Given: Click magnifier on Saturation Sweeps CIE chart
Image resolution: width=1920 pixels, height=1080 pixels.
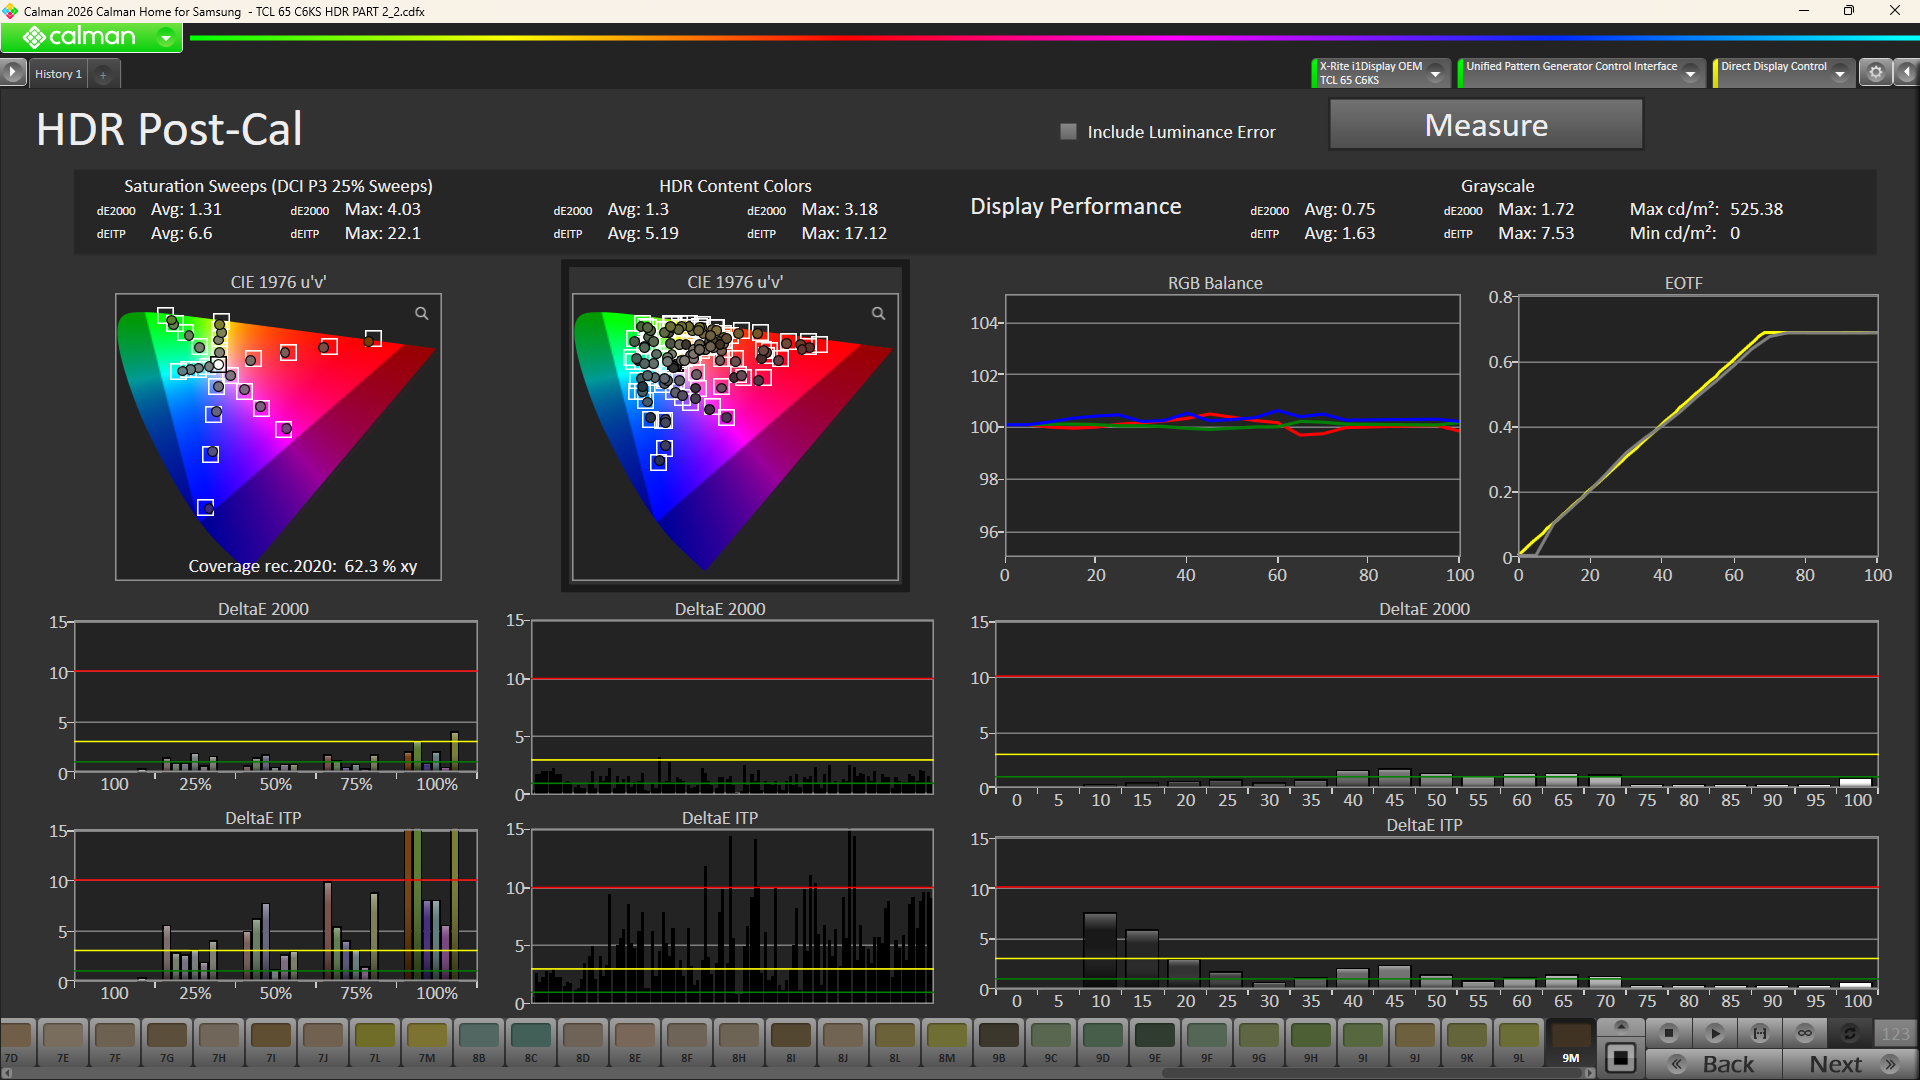Looking at the screenshot, I should coord(422,314).
